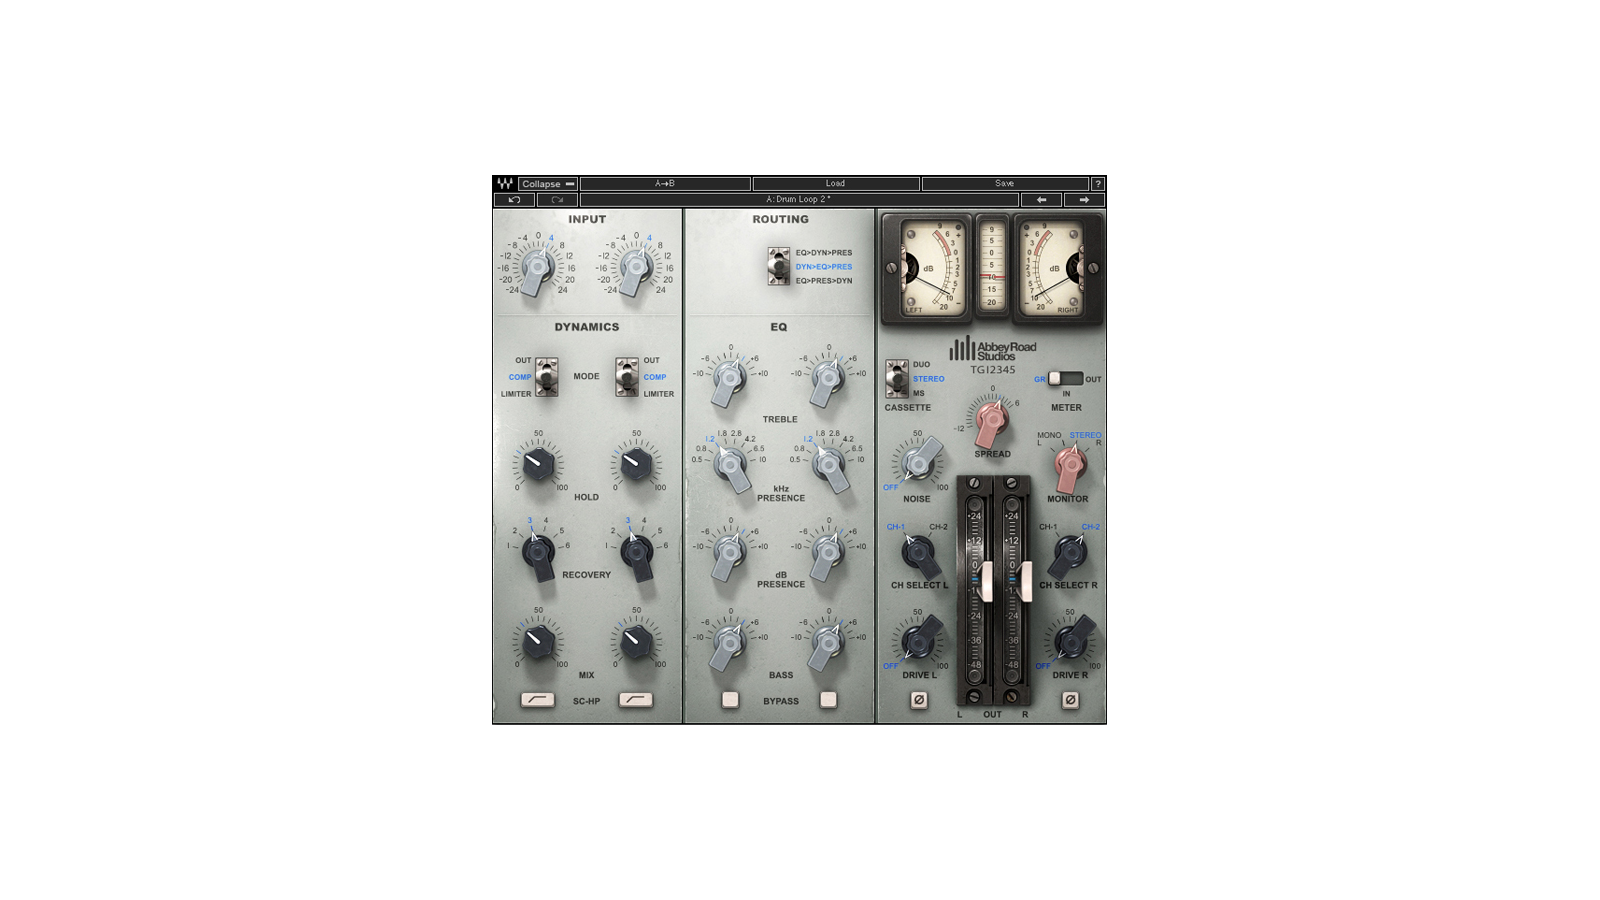Toggle right channel phase invert button
The height and width of the screenshot is (900, 1600).
point(1070,700)
